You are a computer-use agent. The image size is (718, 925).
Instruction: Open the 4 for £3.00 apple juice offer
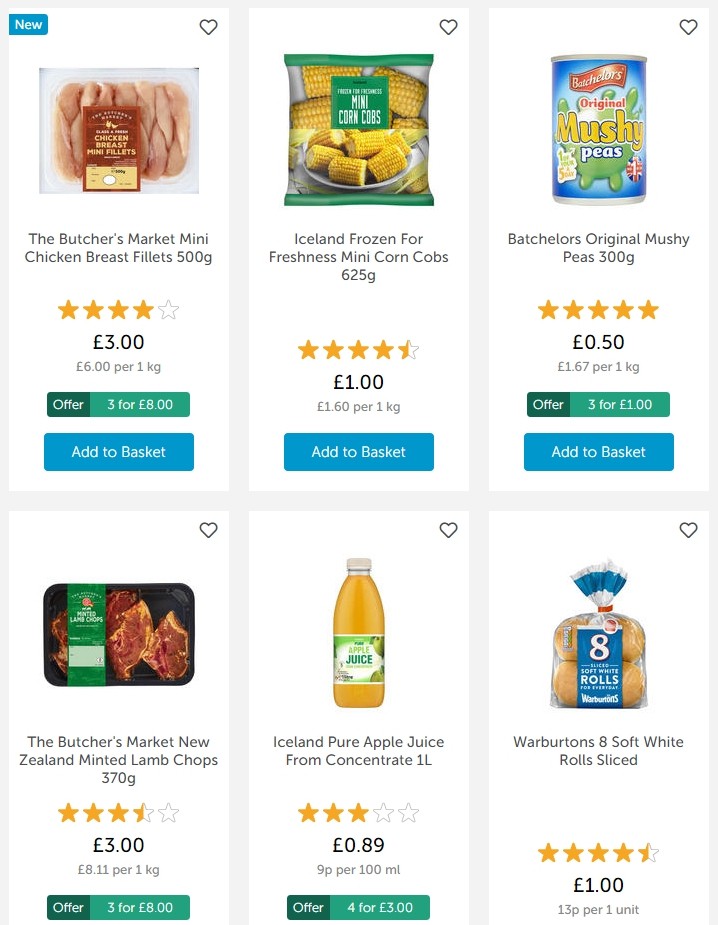tap(358, 907)
